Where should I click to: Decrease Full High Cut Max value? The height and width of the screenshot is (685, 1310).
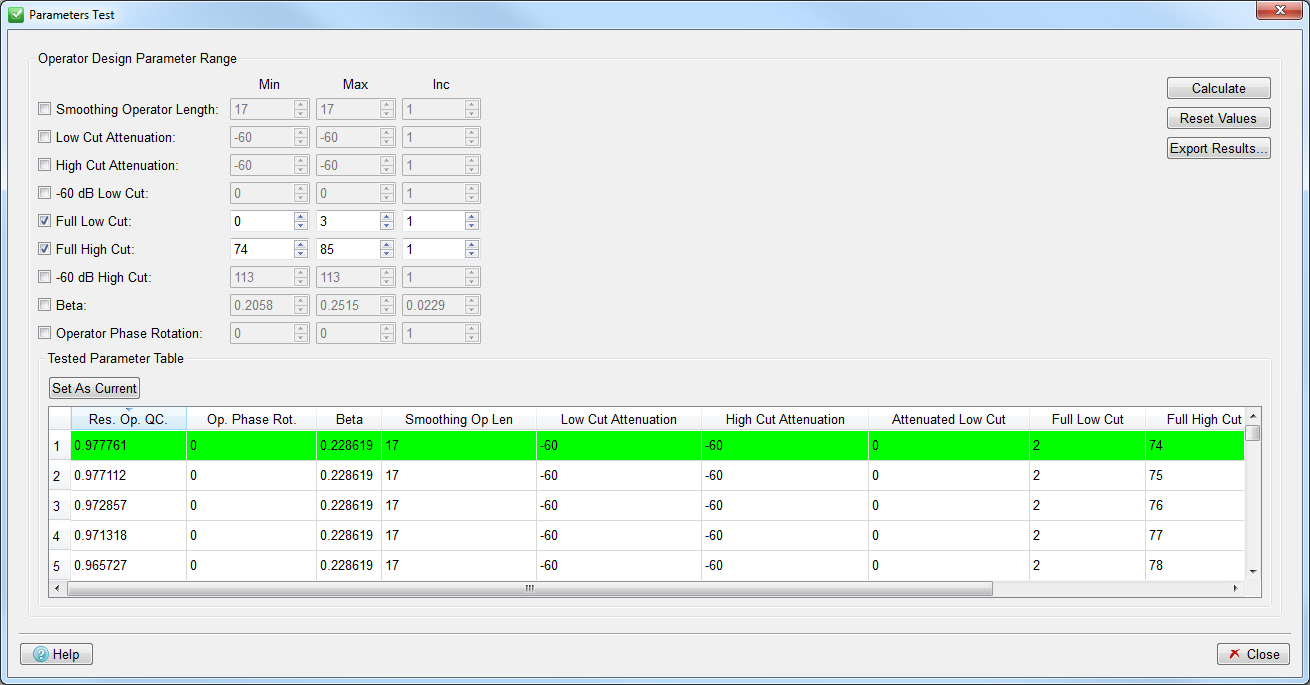[387, 254]
